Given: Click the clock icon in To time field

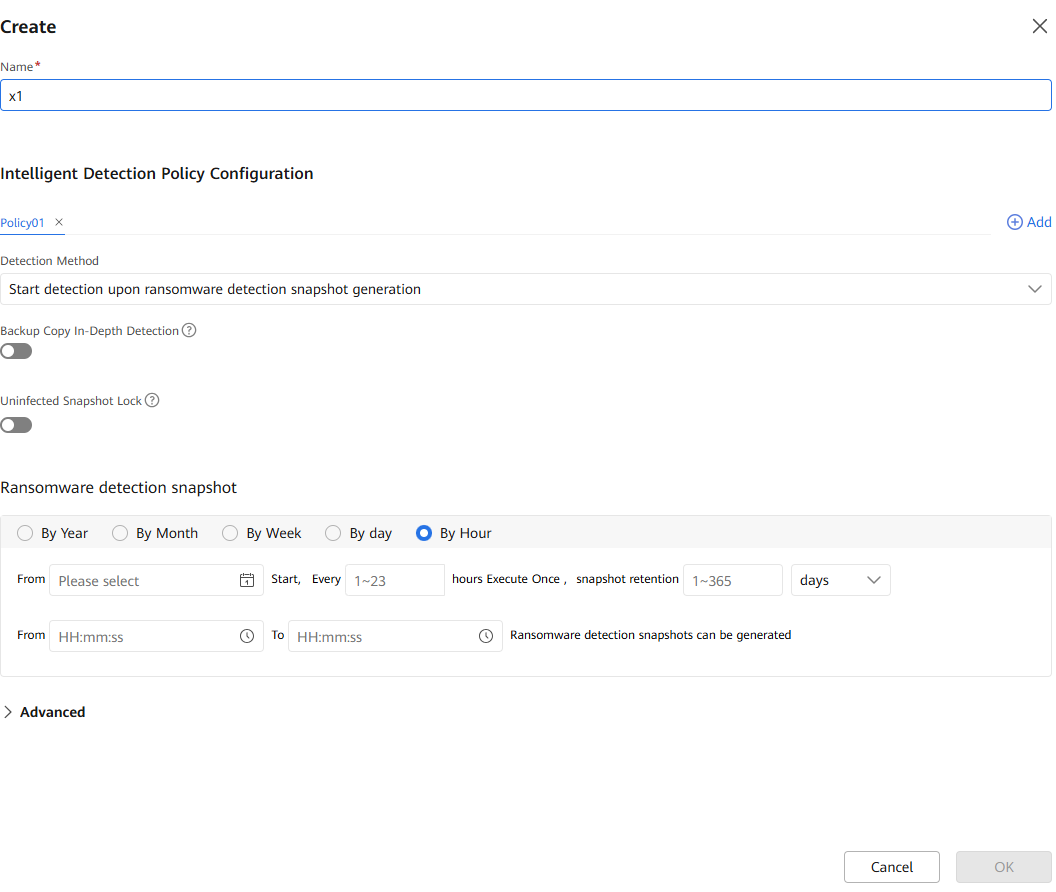Looking at the screenshot, I should click(486, 636).
